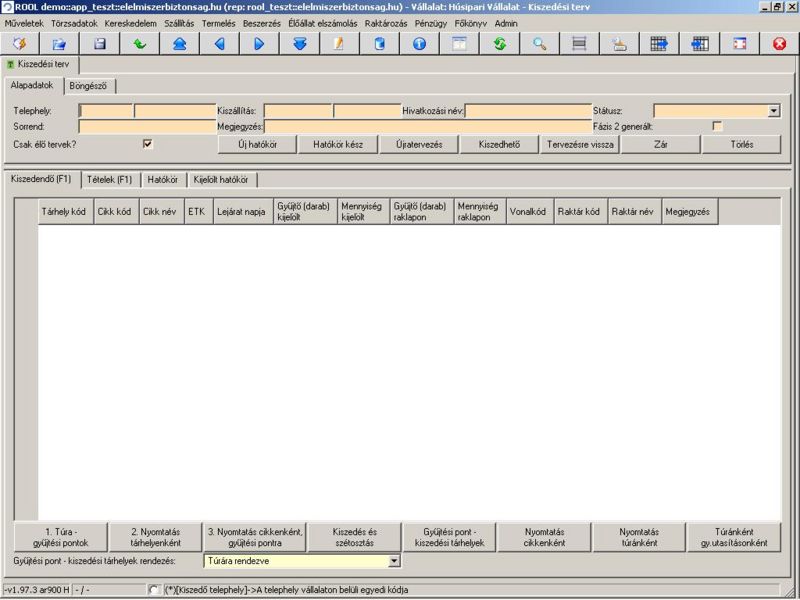Open the Státusz dropdown list
This screenshot has width=800, height=600.
(773, 111)
